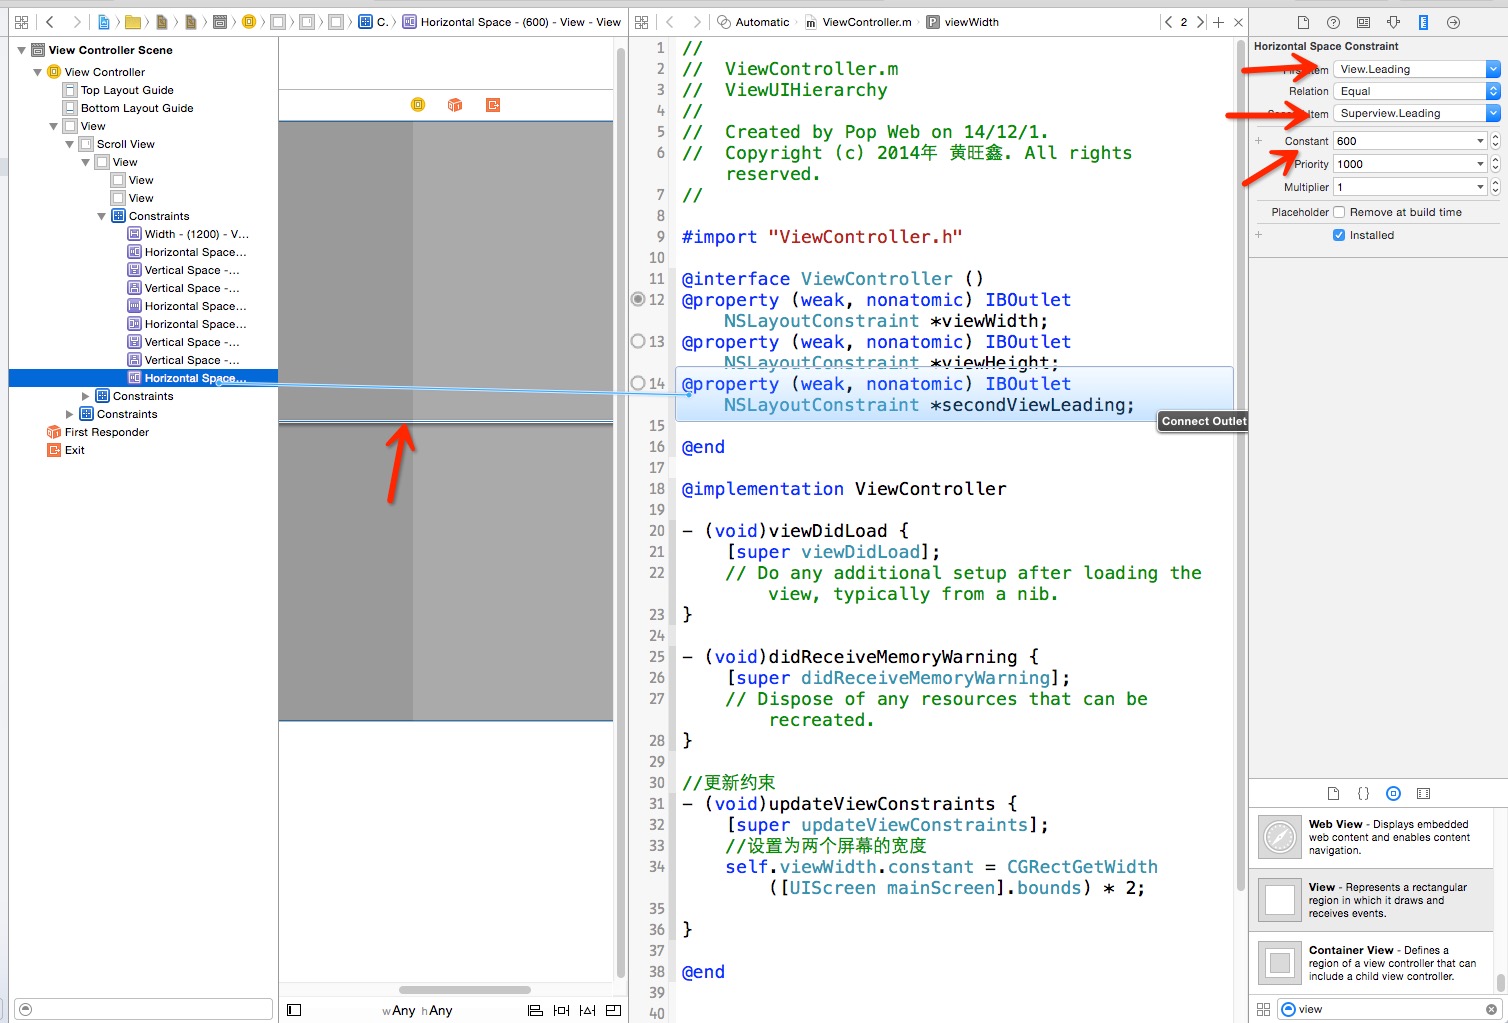The height and width of the screenshot is (1023, 1508).
Task: Select Width - (1200) constraint in outline
Action: click(189, 234)
